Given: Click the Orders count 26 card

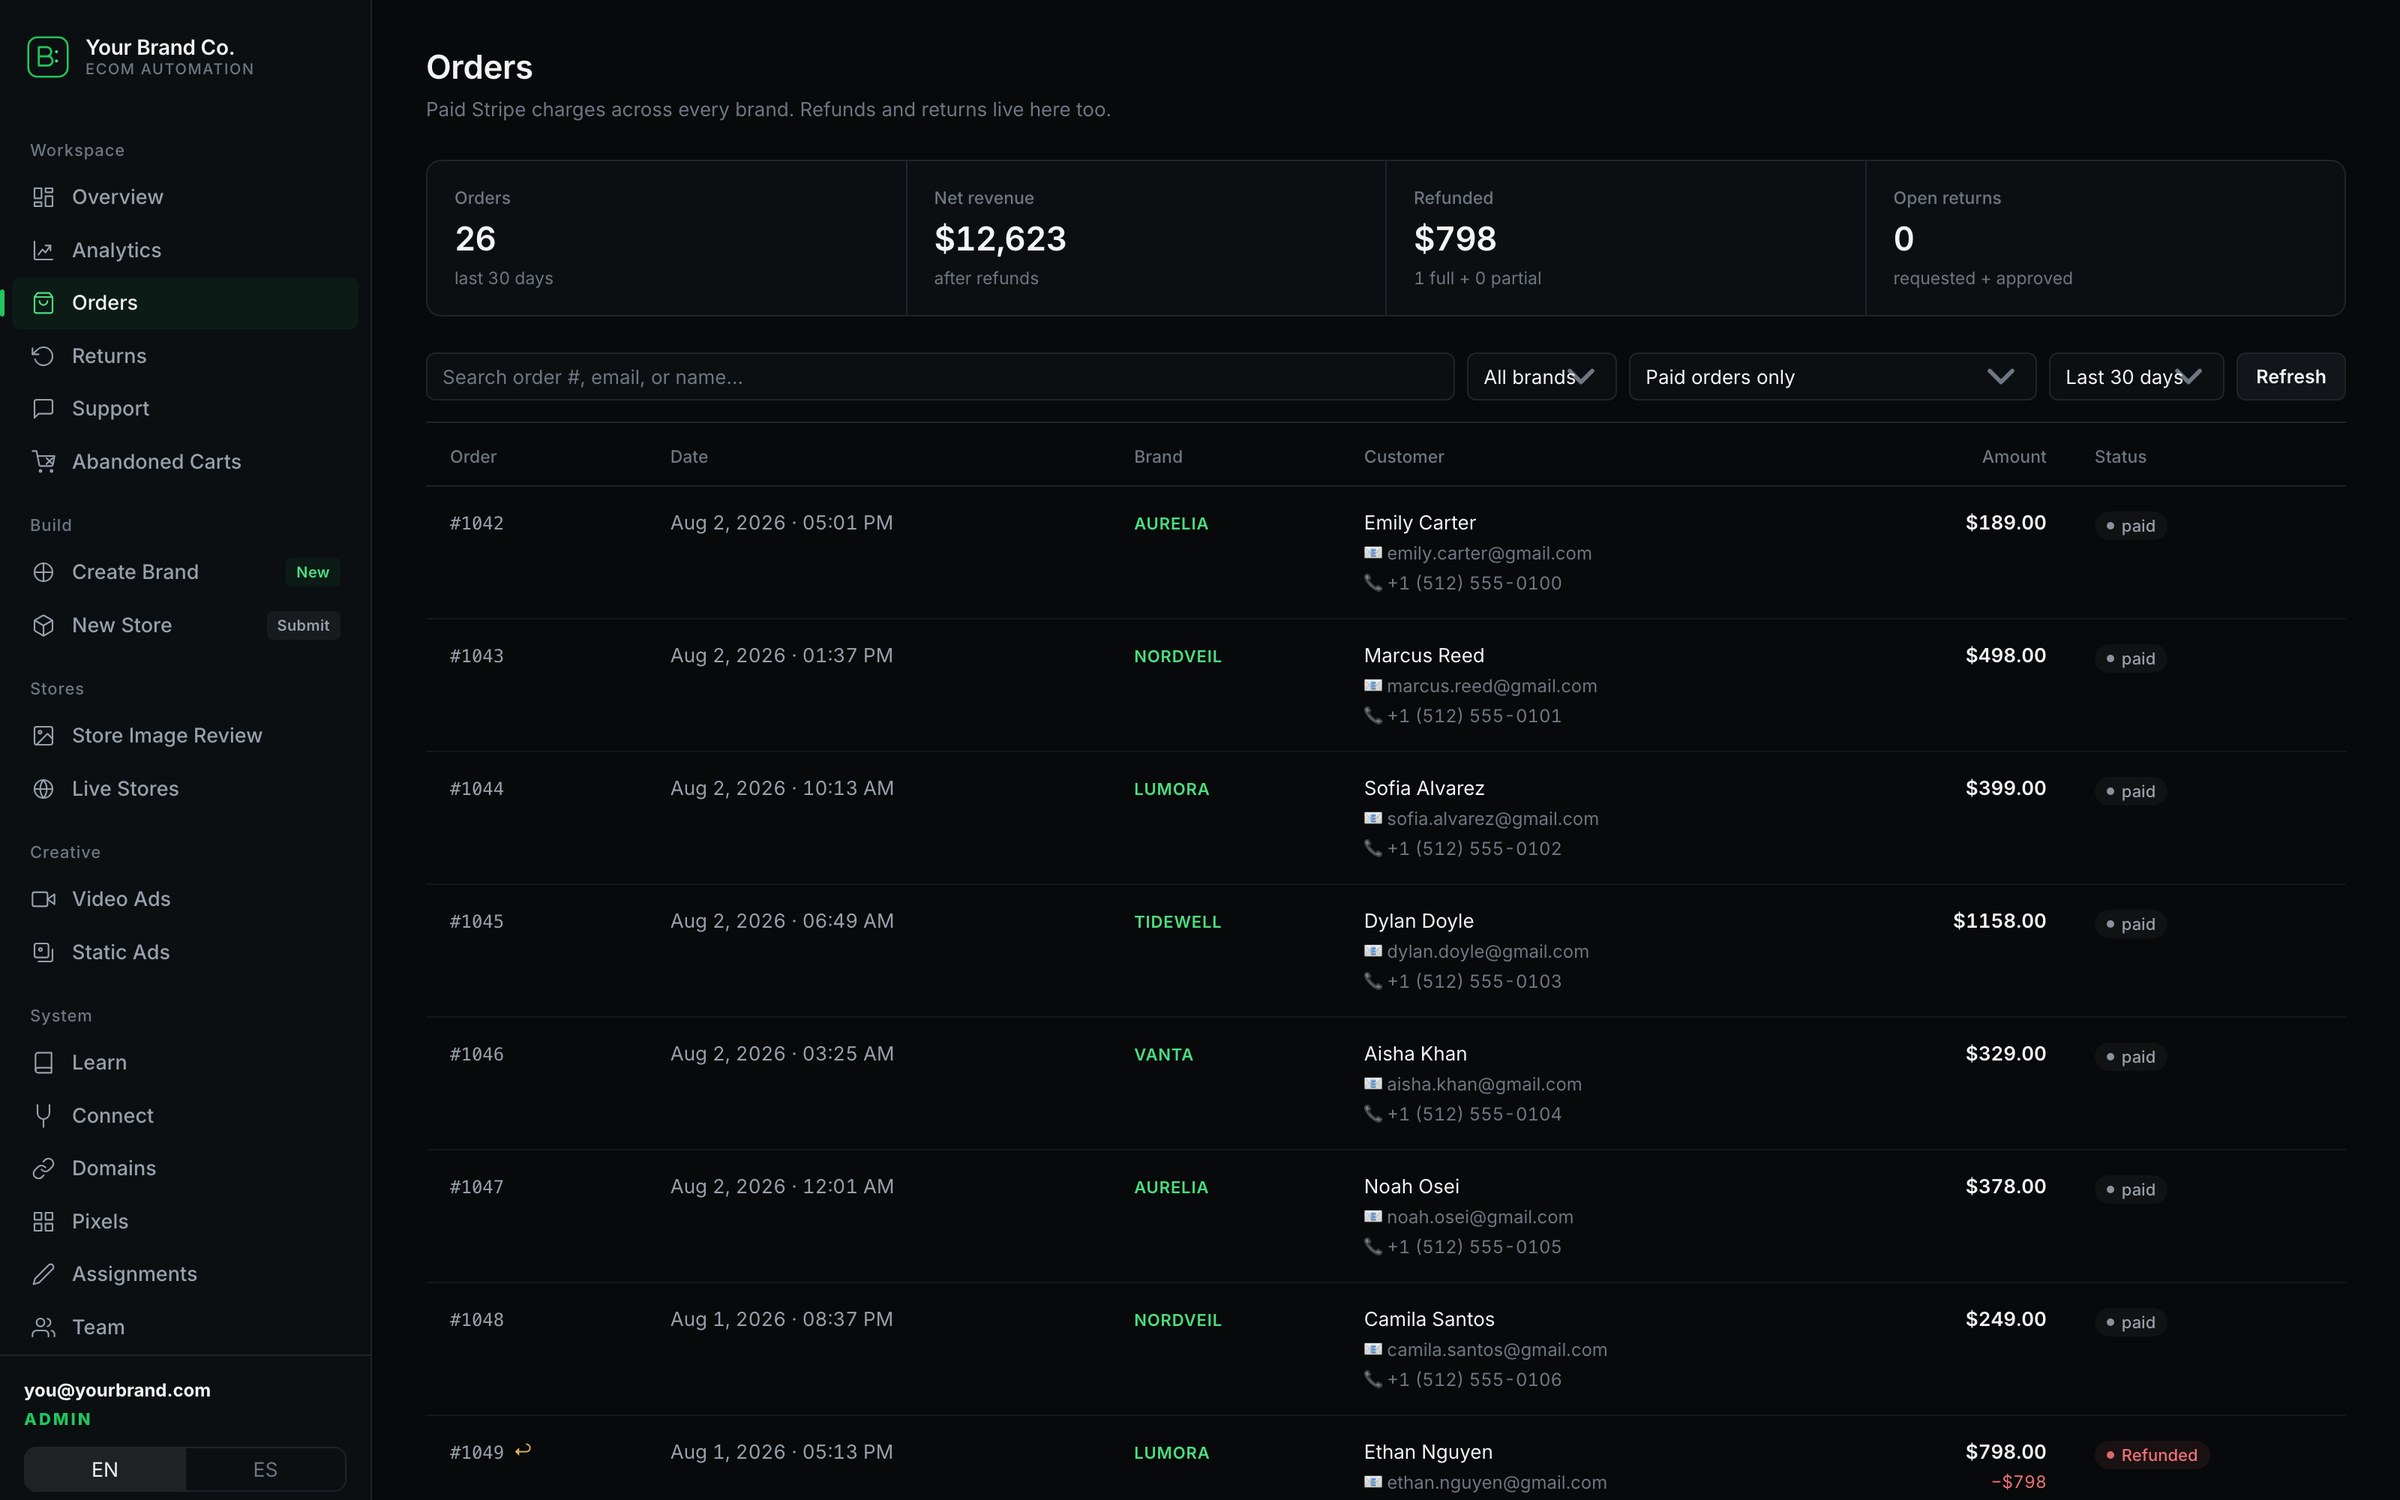Looking at the screenshot, I should tap(666, 238).
